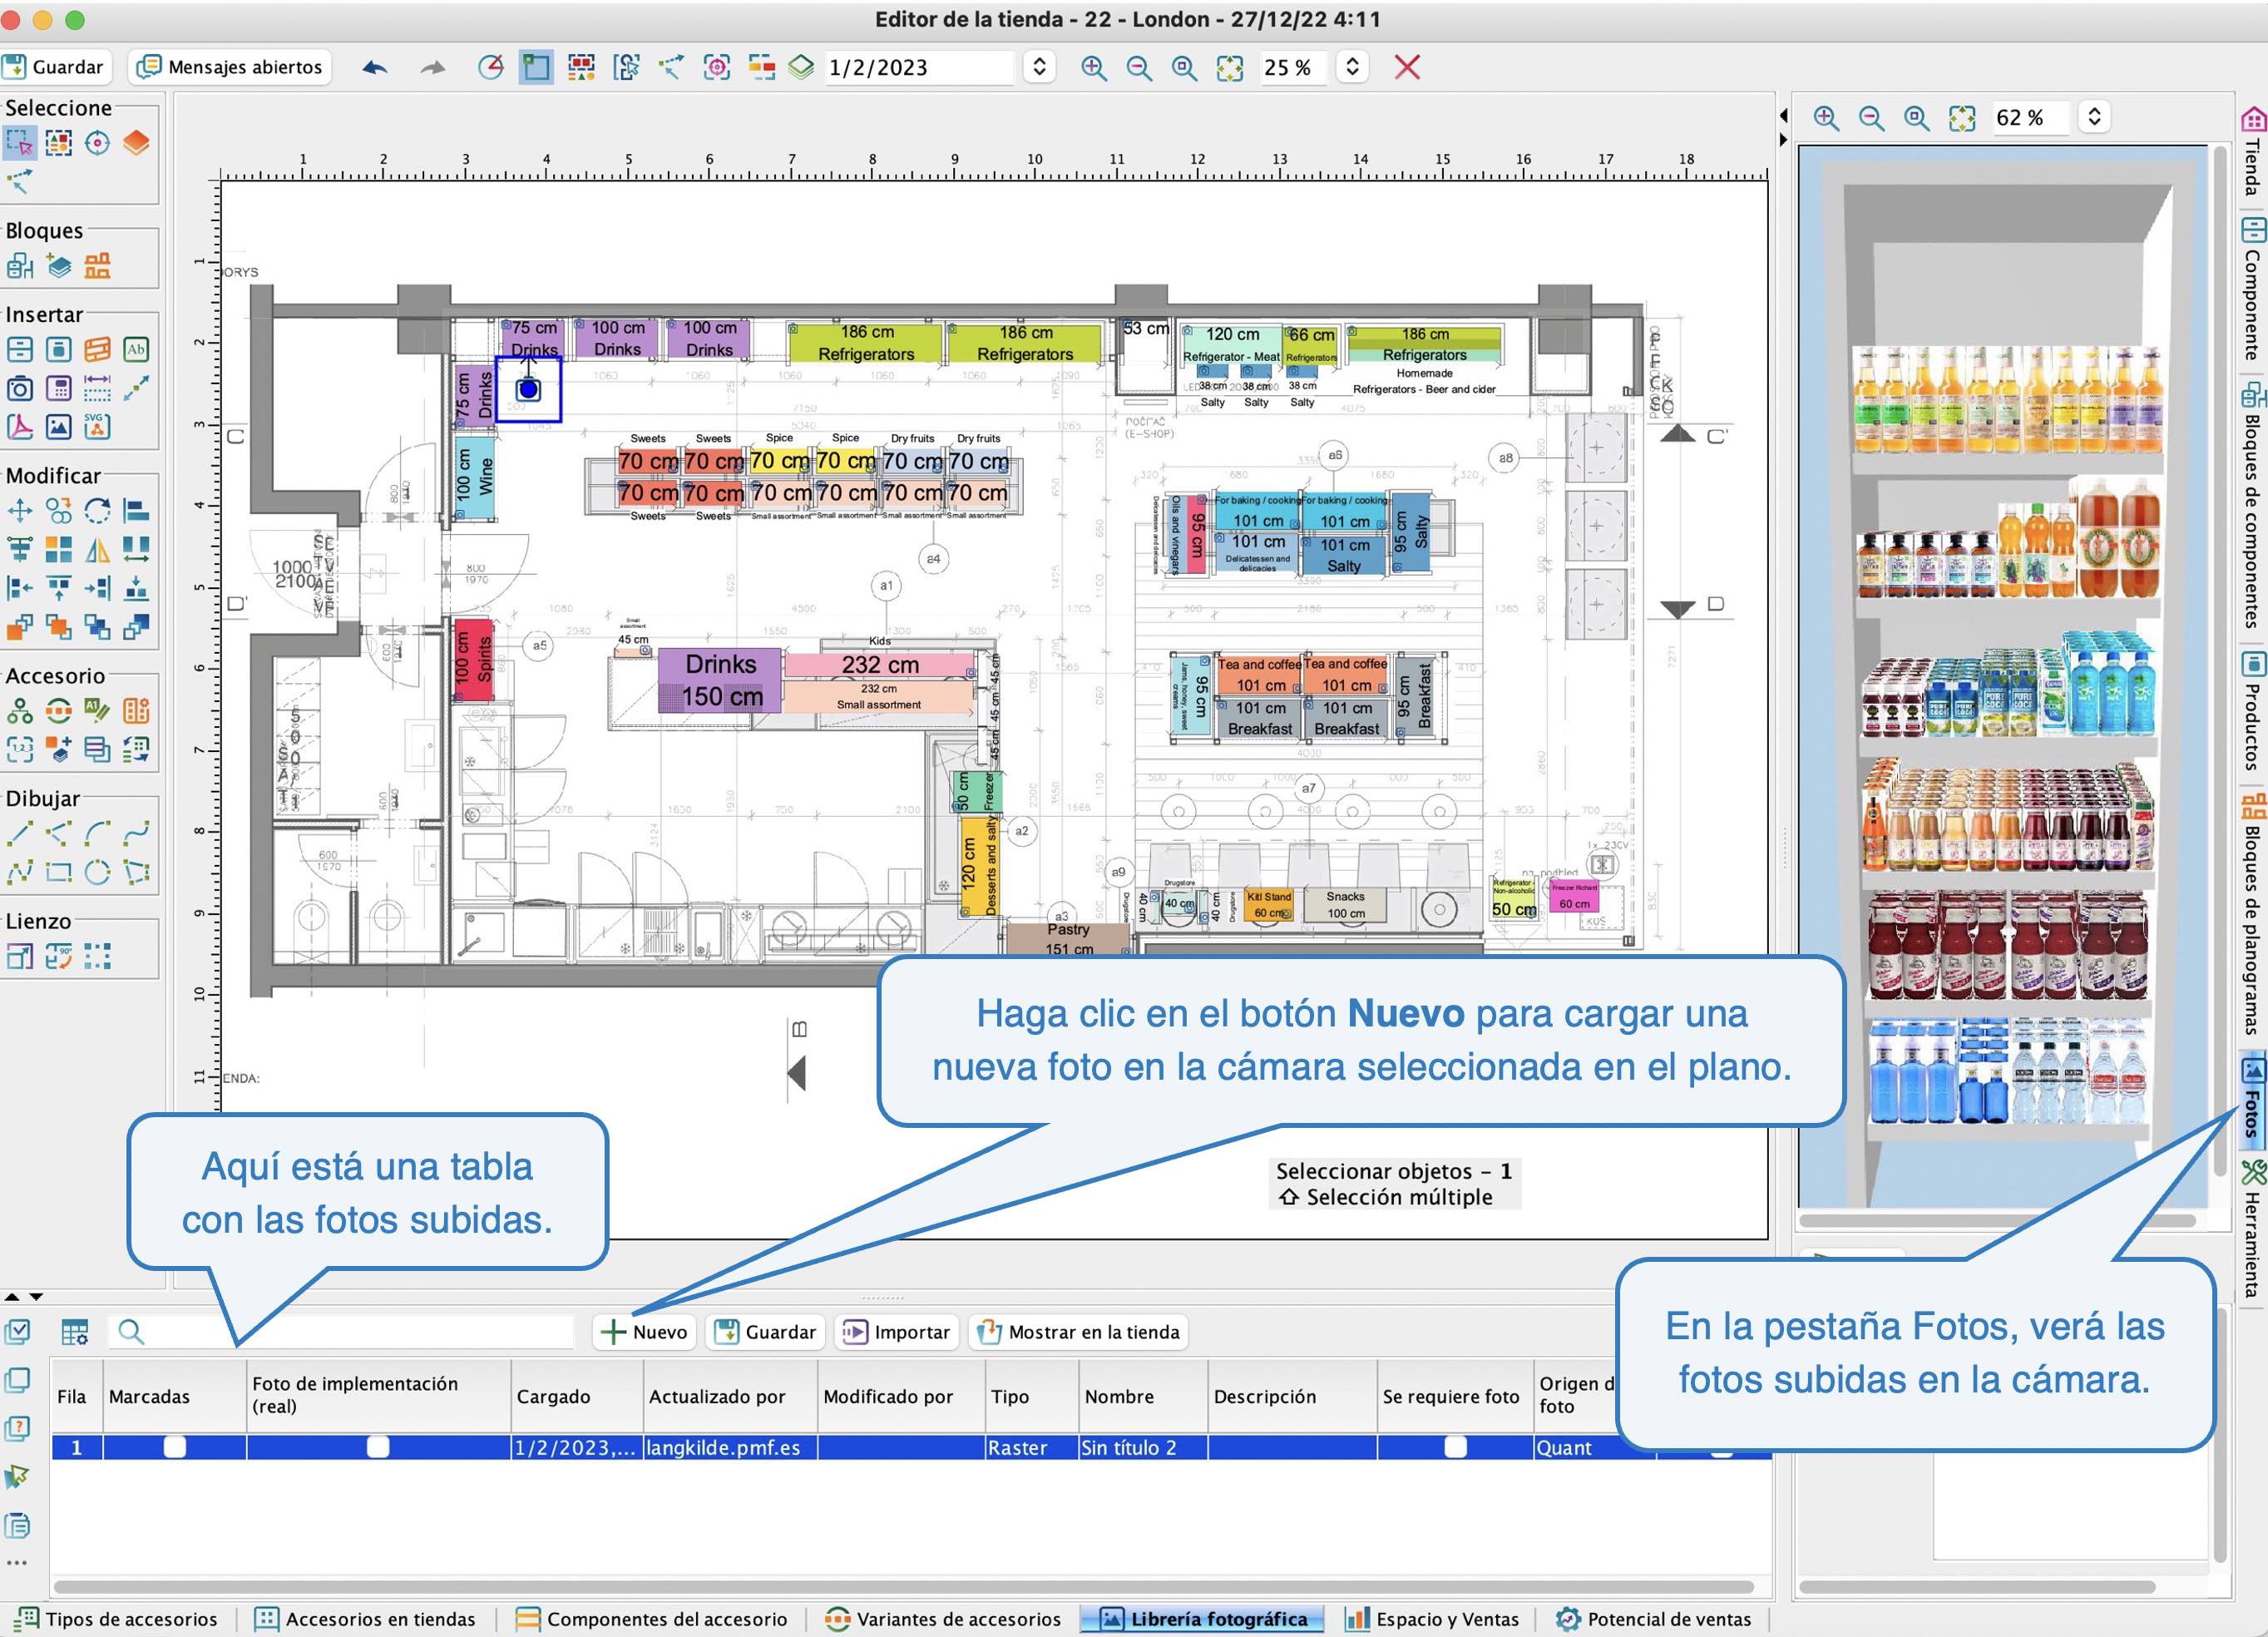
Task: Toggle the Marcadas checkbox in row 1
Action: click(175, 1446)
